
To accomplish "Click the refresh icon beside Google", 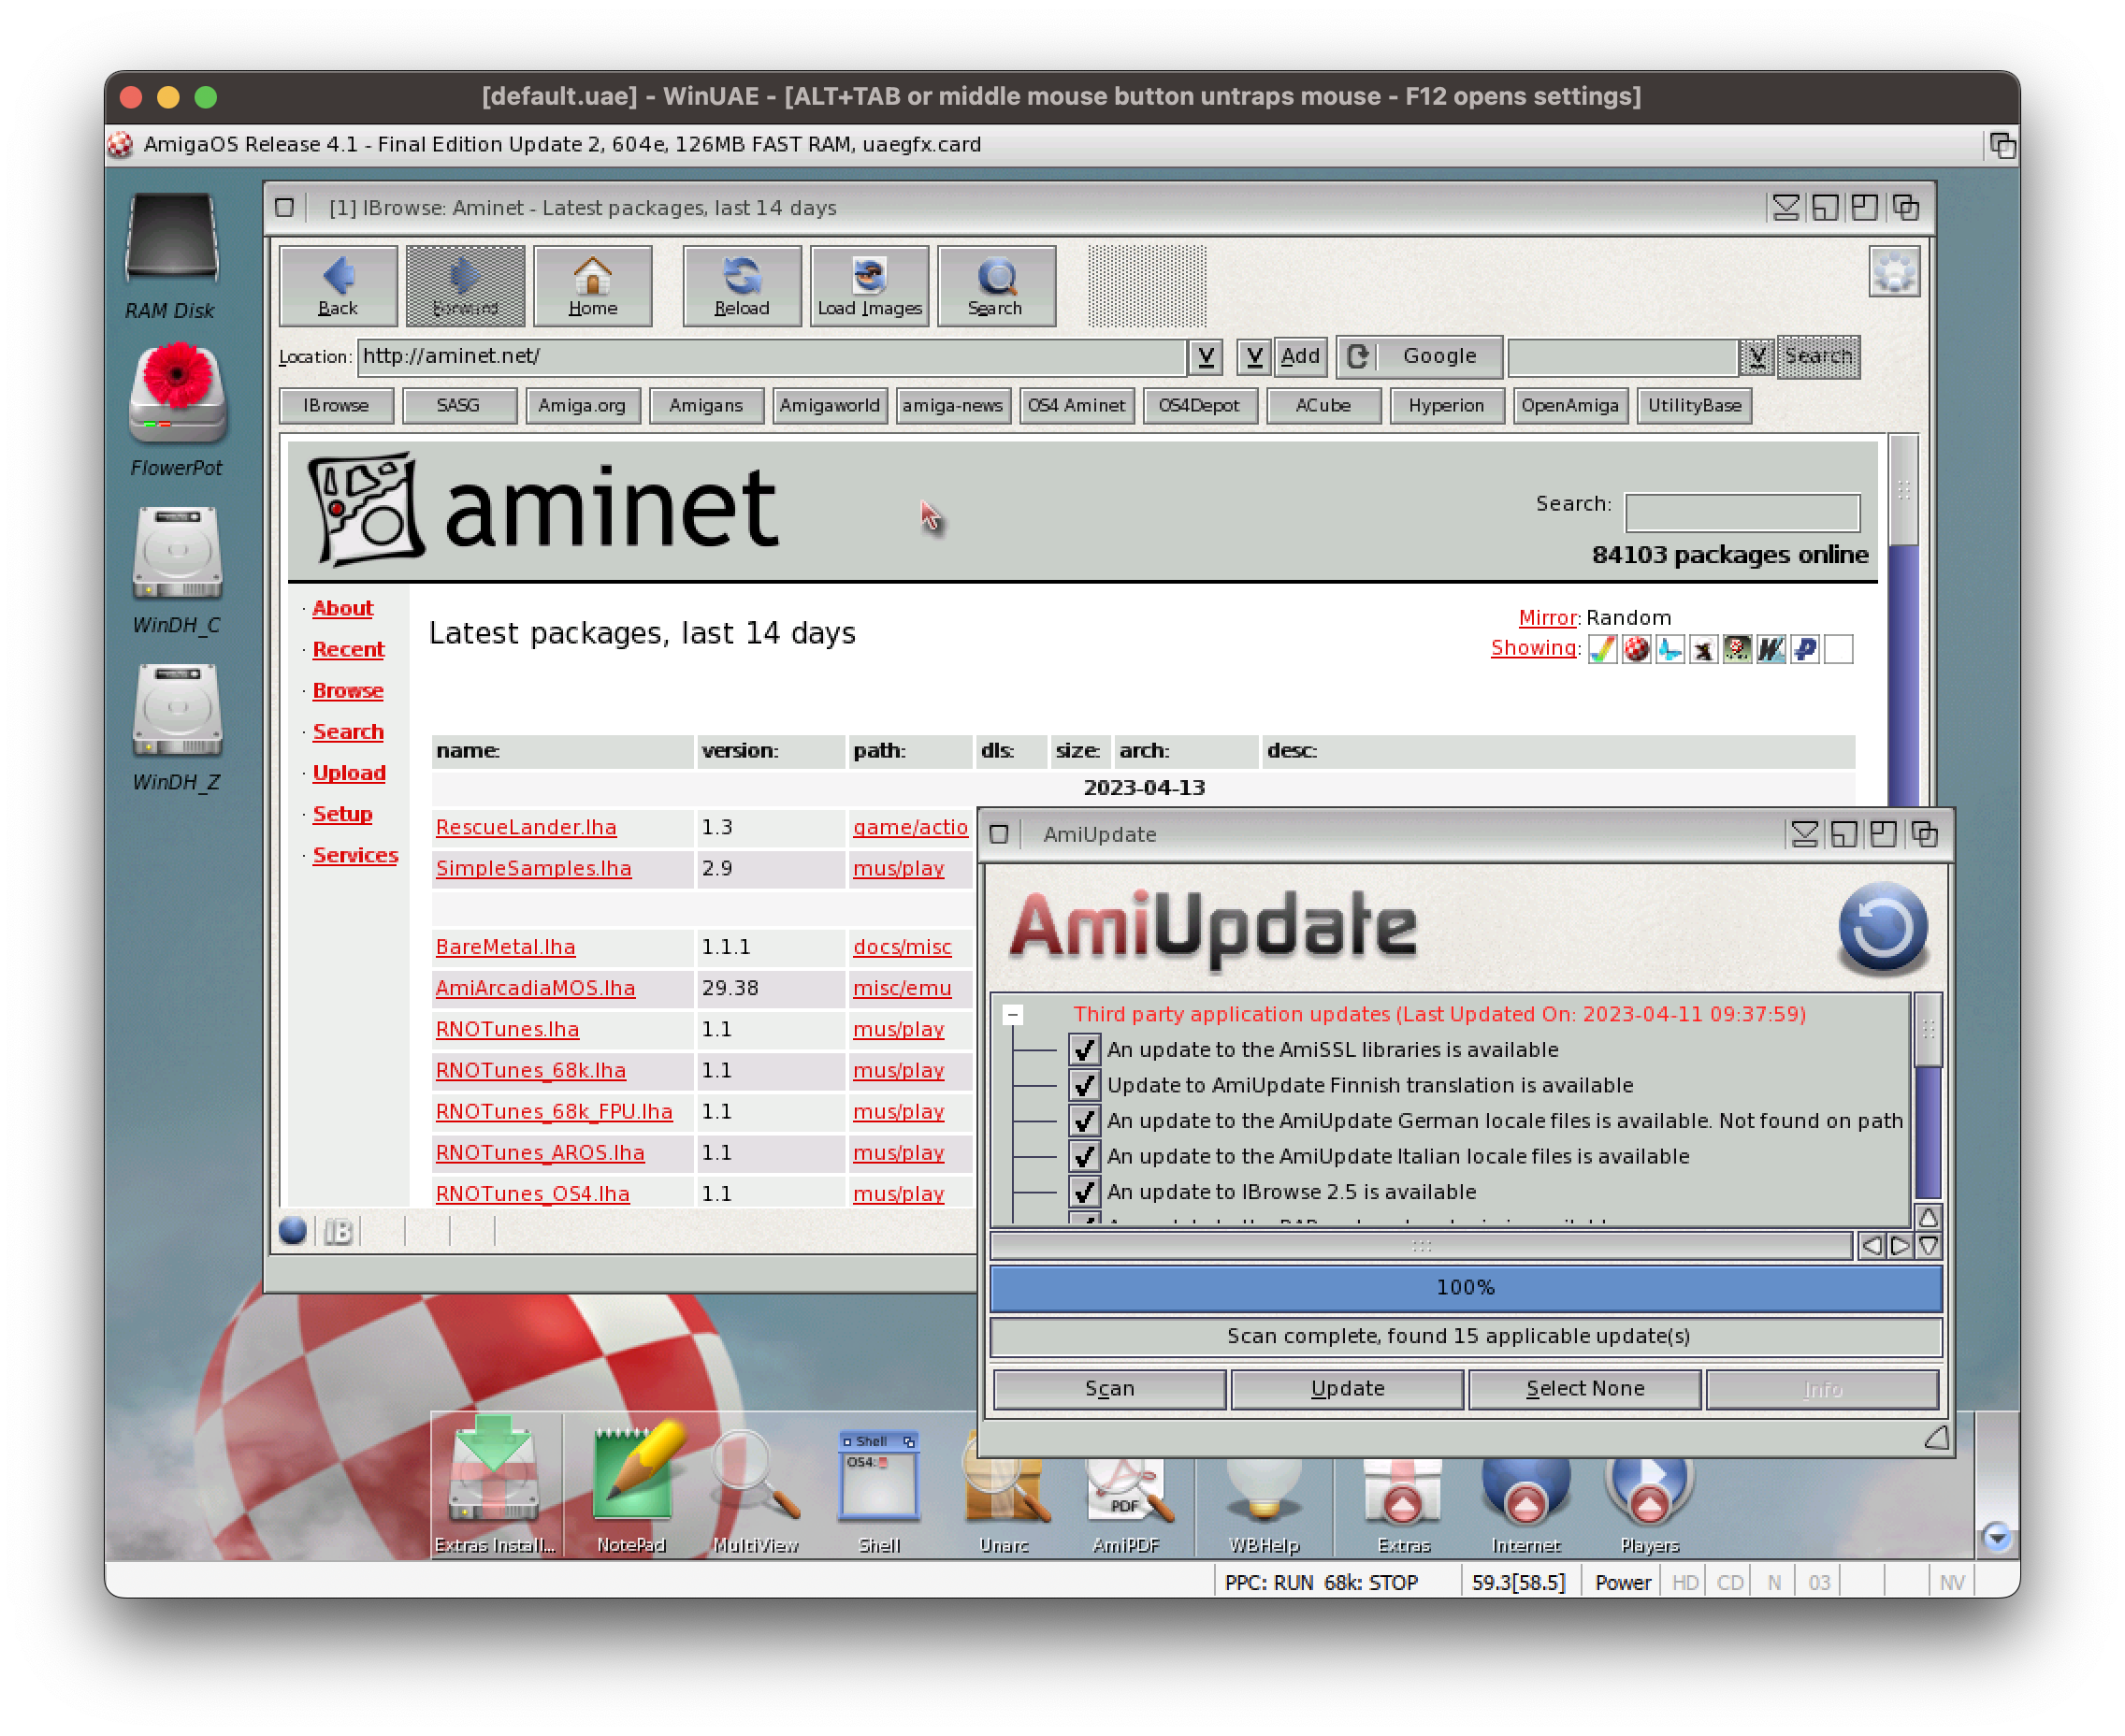I will 1357,357.
